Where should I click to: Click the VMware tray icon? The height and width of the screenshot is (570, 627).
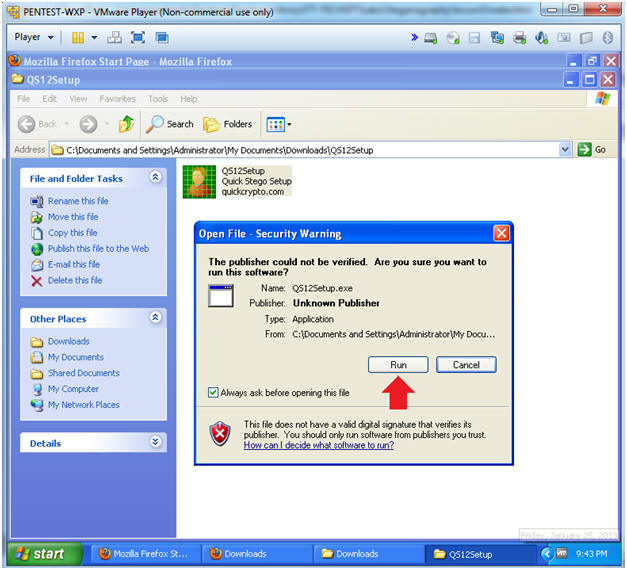click(561, 554)
